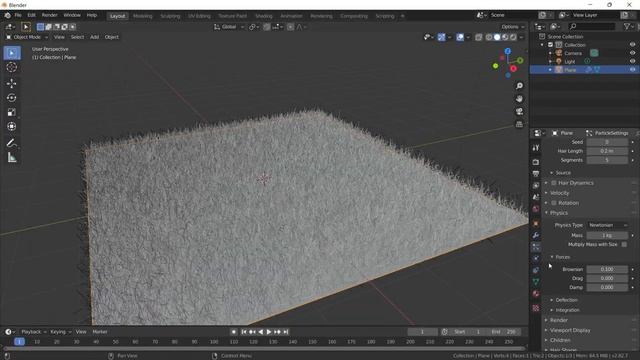Click the outliner search field

coord(592,27)
